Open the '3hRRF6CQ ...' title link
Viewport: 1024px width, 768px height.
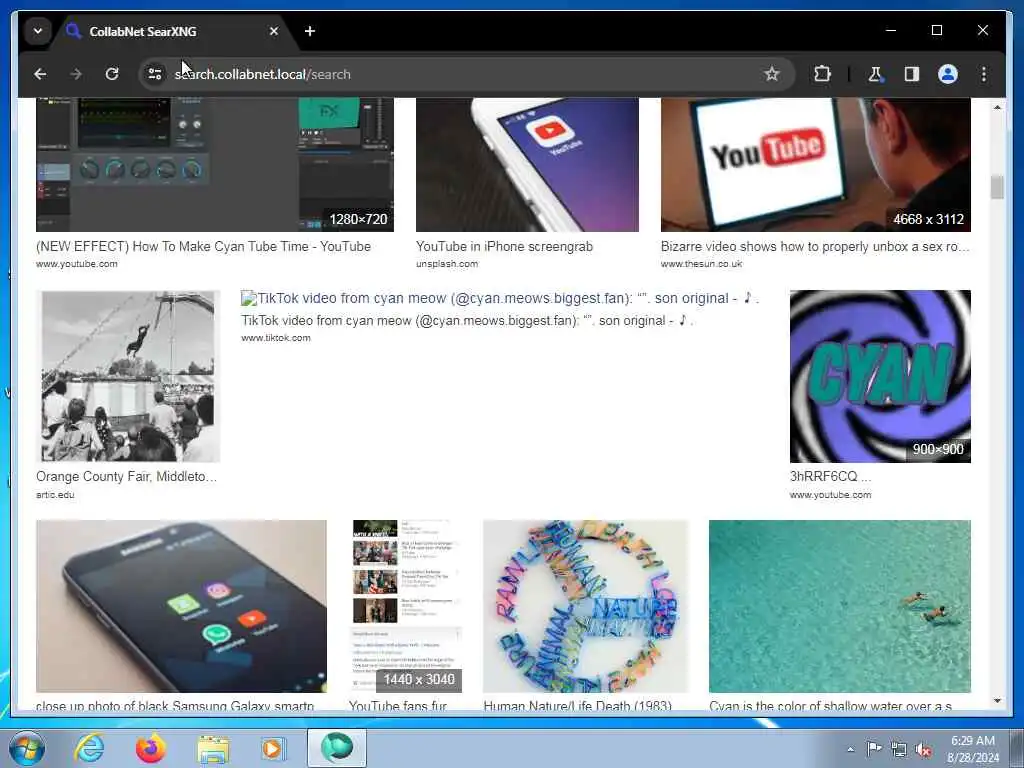click(830, 476)
